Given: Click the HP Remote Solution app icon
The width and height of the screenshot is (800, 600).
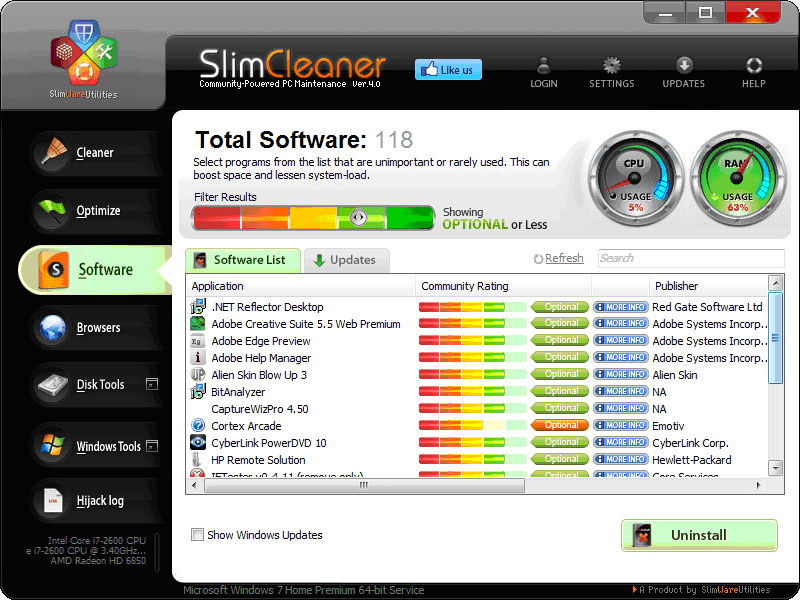Looking at the screenshot, I should [x=196, y=460].
